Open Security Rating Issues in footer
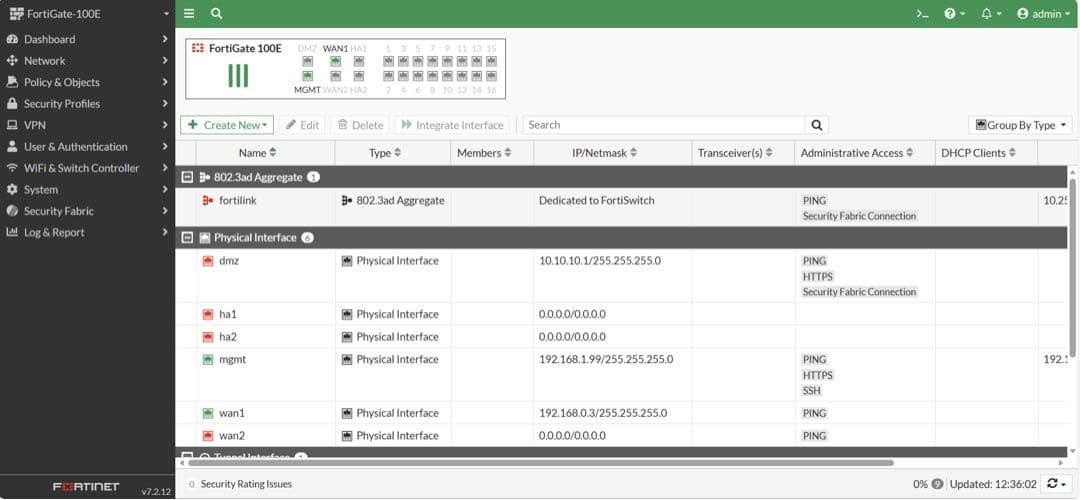The height and width of the screenshot is (500, 1080). pyautogui.click(x=240, y=484)
